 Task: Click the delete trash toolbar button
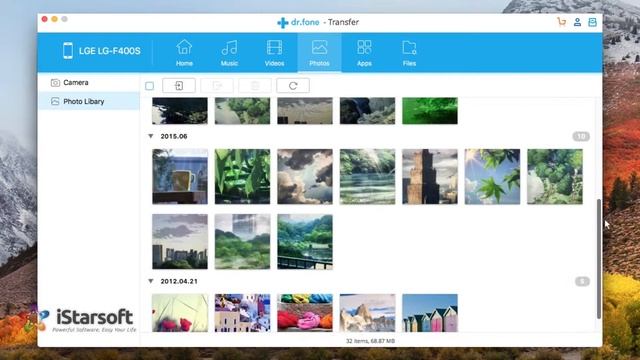click(255, 86)
